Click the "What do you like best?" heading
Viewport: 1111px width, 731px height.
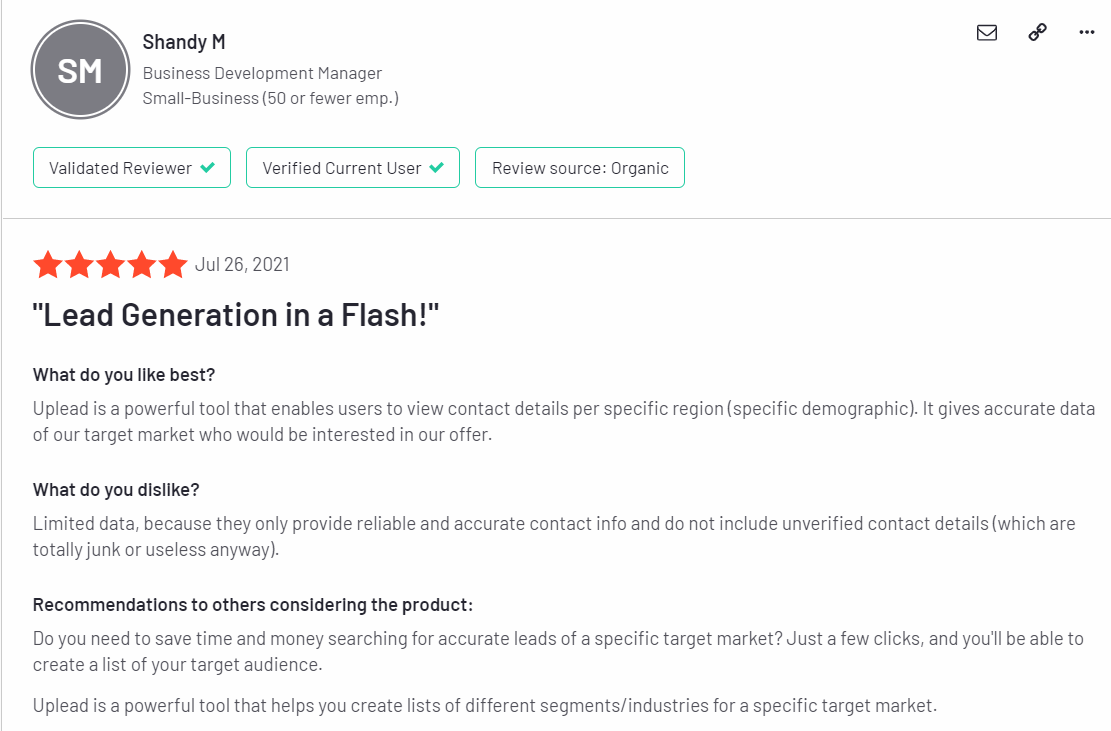pyautogui.click(x=124, y=375)
